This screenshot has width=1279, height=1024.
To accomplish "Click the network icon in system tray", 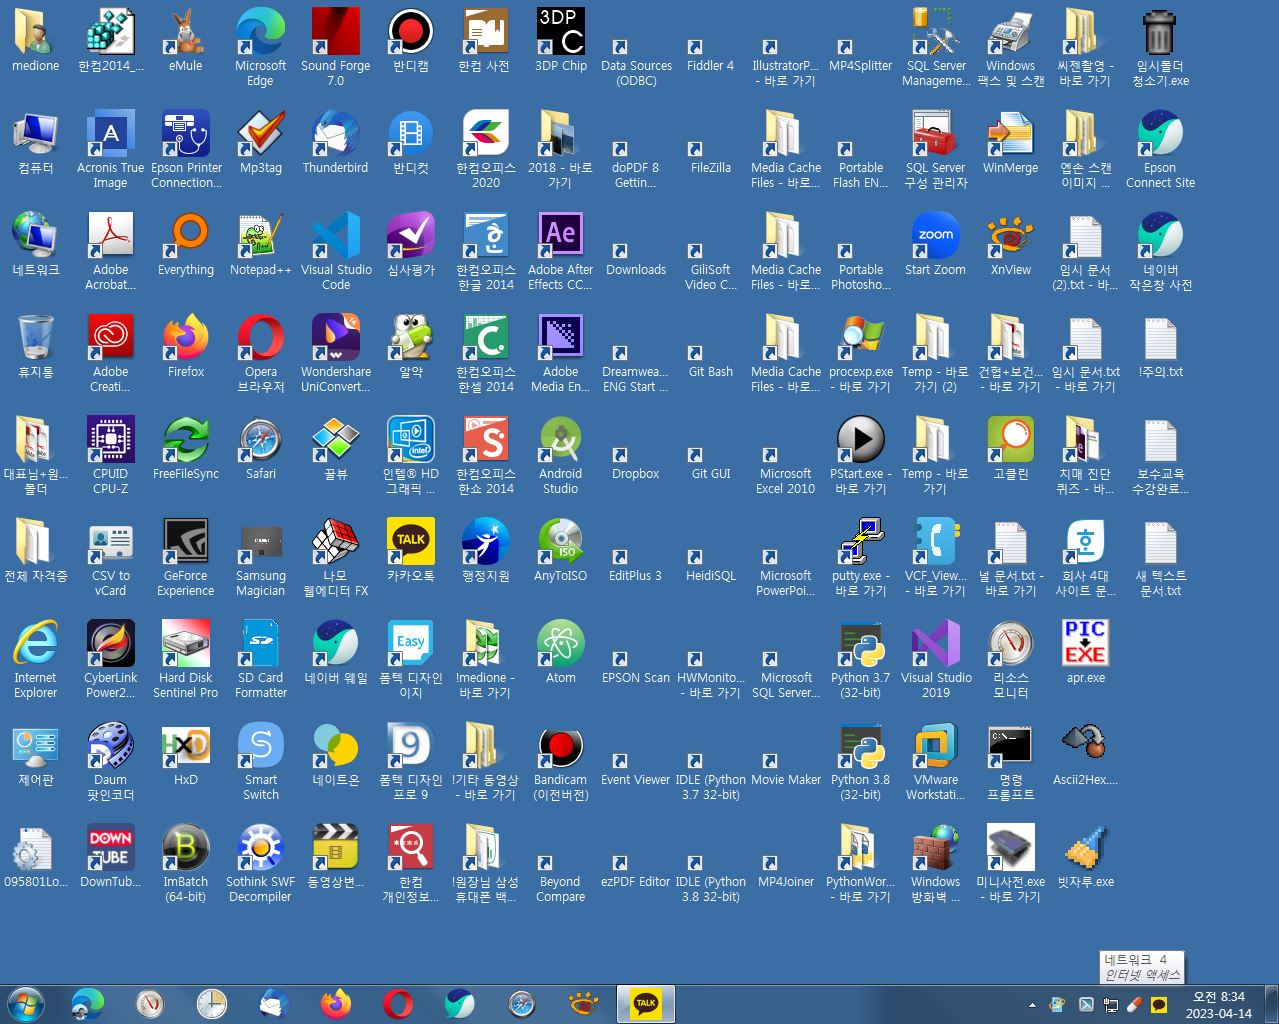I will pyautogui.click(x=1110, y=1004).
